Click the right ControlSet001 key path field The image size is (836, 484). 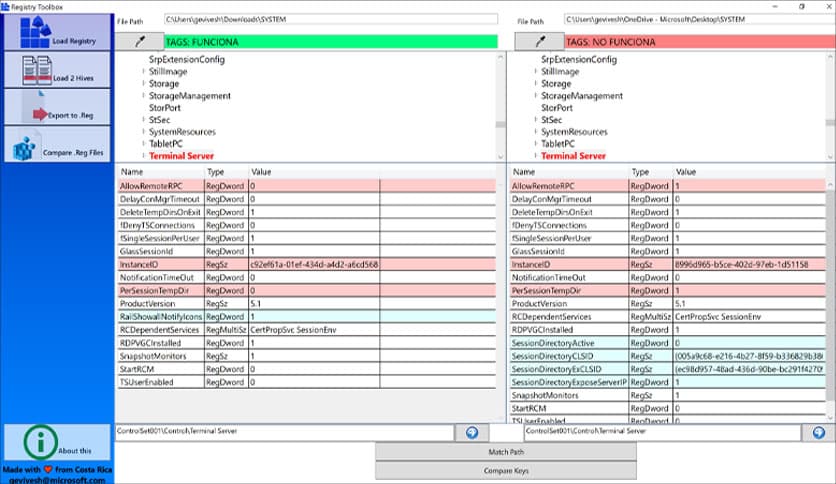pos(663,433)
